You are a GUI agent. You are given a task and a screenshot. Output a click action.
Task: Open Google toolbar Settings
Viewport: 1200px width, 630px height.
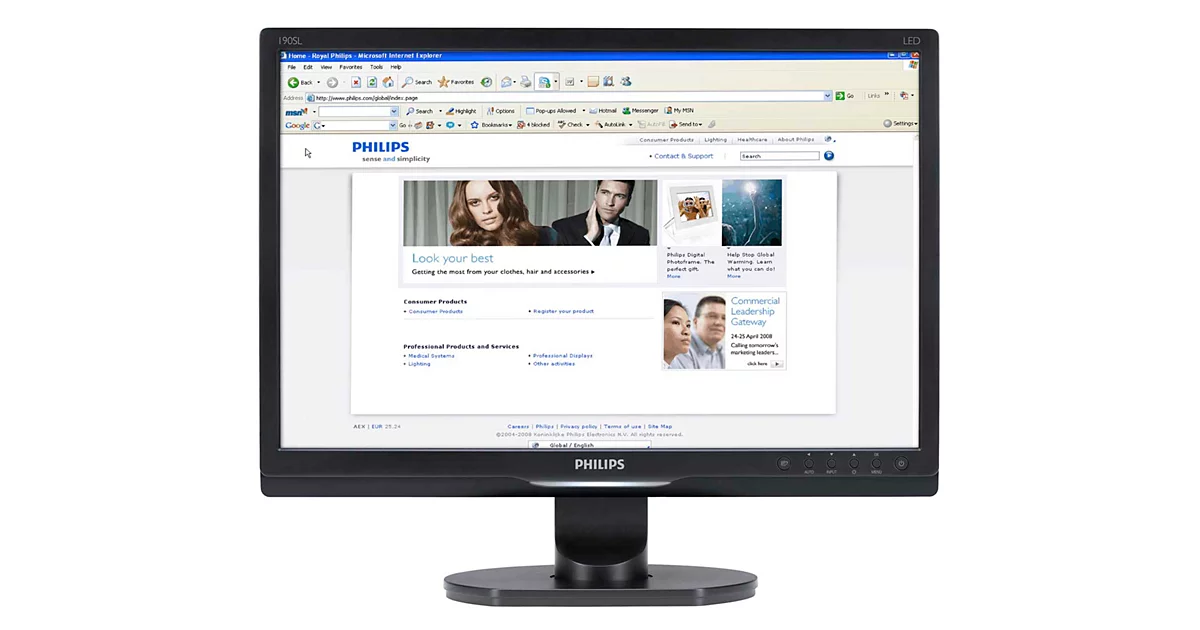point(900,123)
